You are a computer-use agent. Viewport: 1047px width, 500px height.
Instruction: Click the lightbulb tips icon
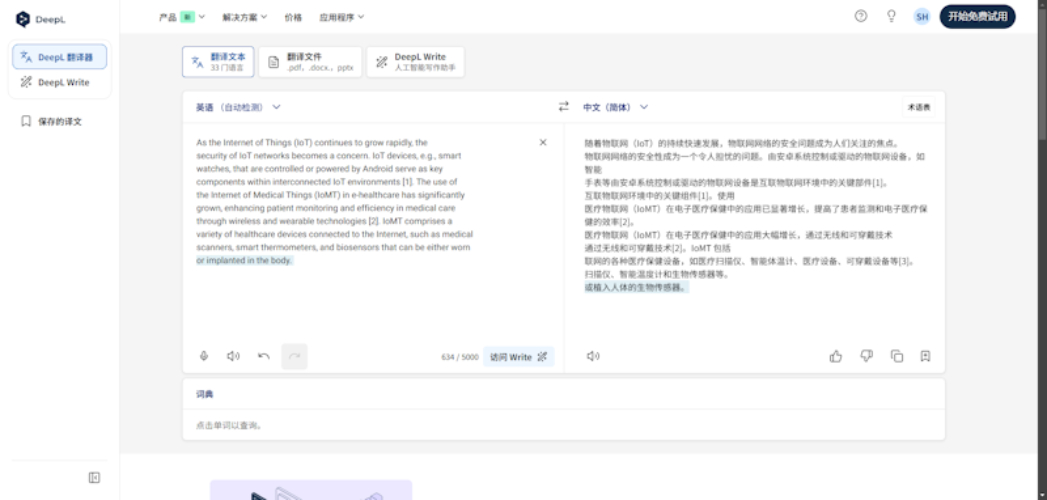pyautogui.click(x=891, y=17)
